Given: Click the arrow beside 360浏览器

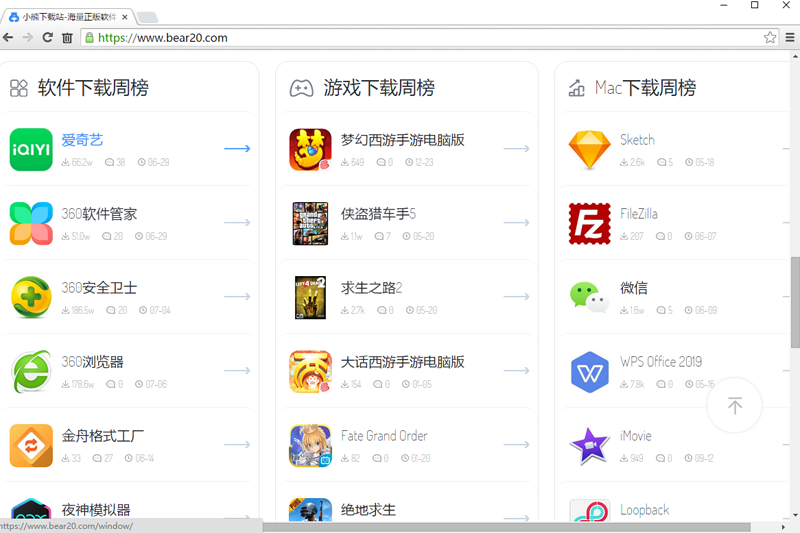Looking at the screenshot, I should click(x=237, y=370).
